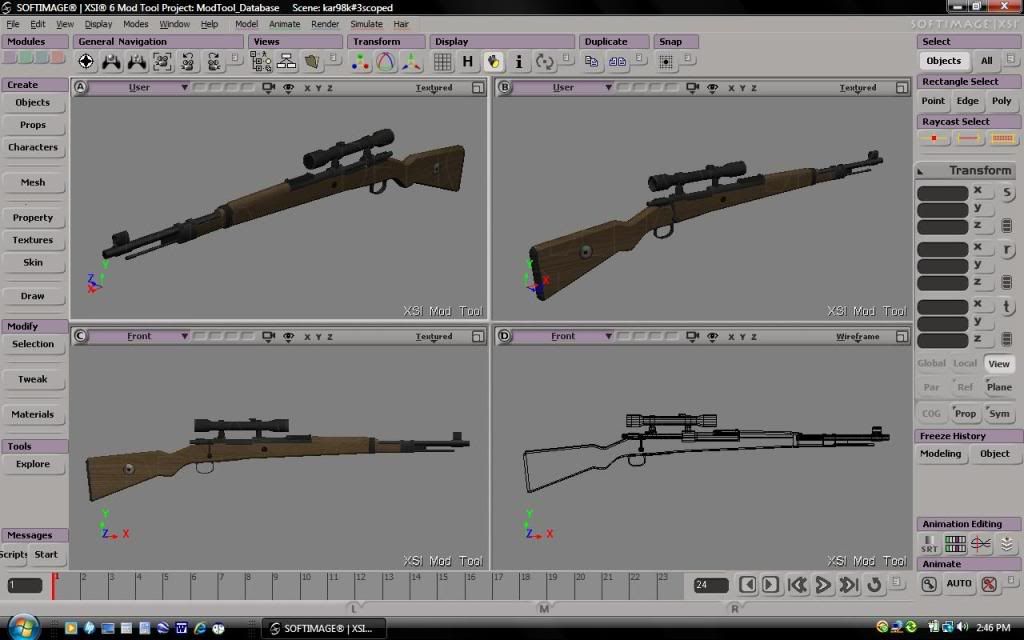Toggle the Plane transform mode

coord(999,387)
